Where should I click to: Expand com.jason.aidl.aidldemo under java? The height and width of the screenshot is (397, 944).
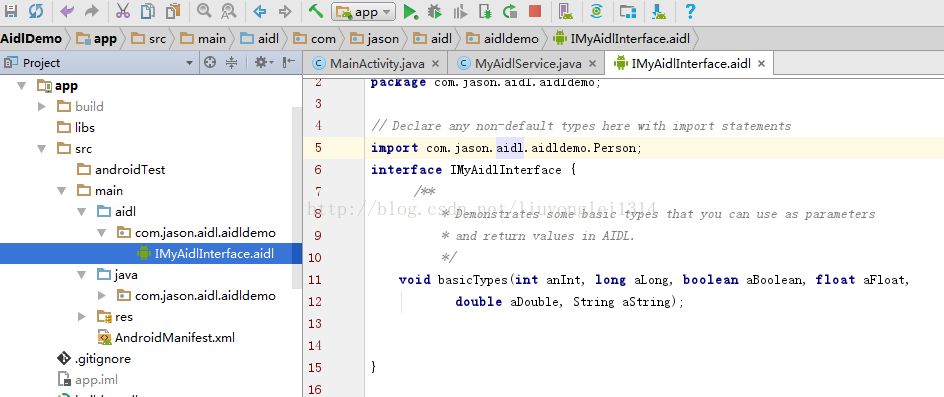coord(102,296)
